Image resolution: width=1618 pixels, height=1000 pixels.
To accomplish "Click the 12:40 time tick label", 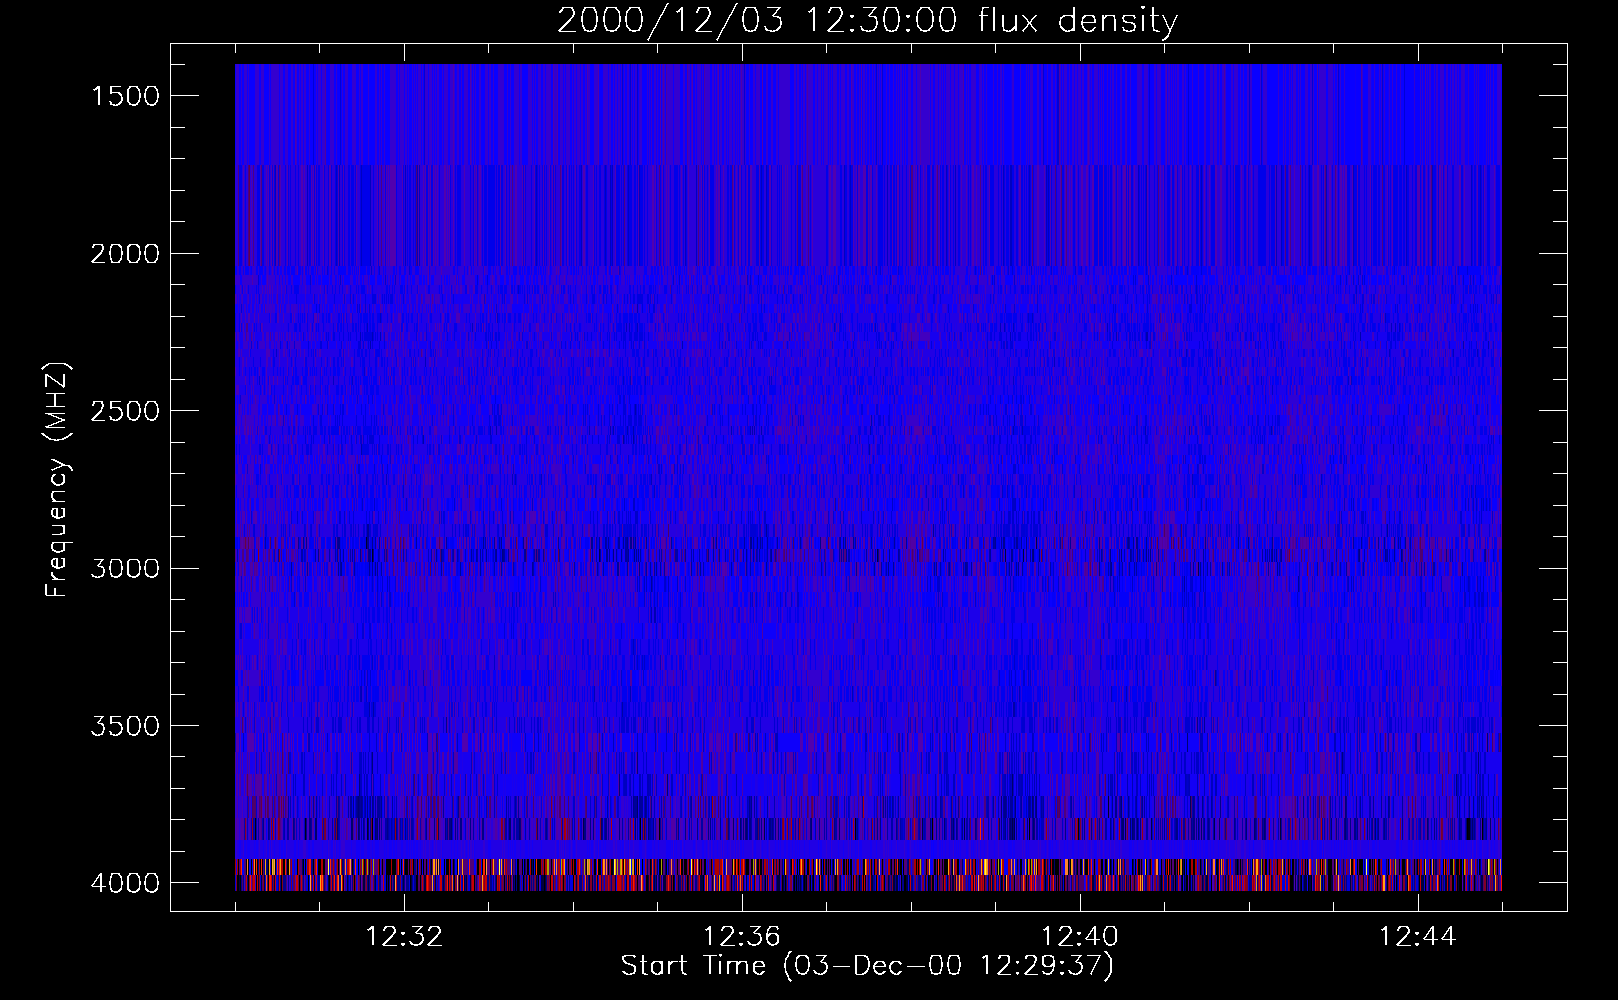I will pos(1080,937).
